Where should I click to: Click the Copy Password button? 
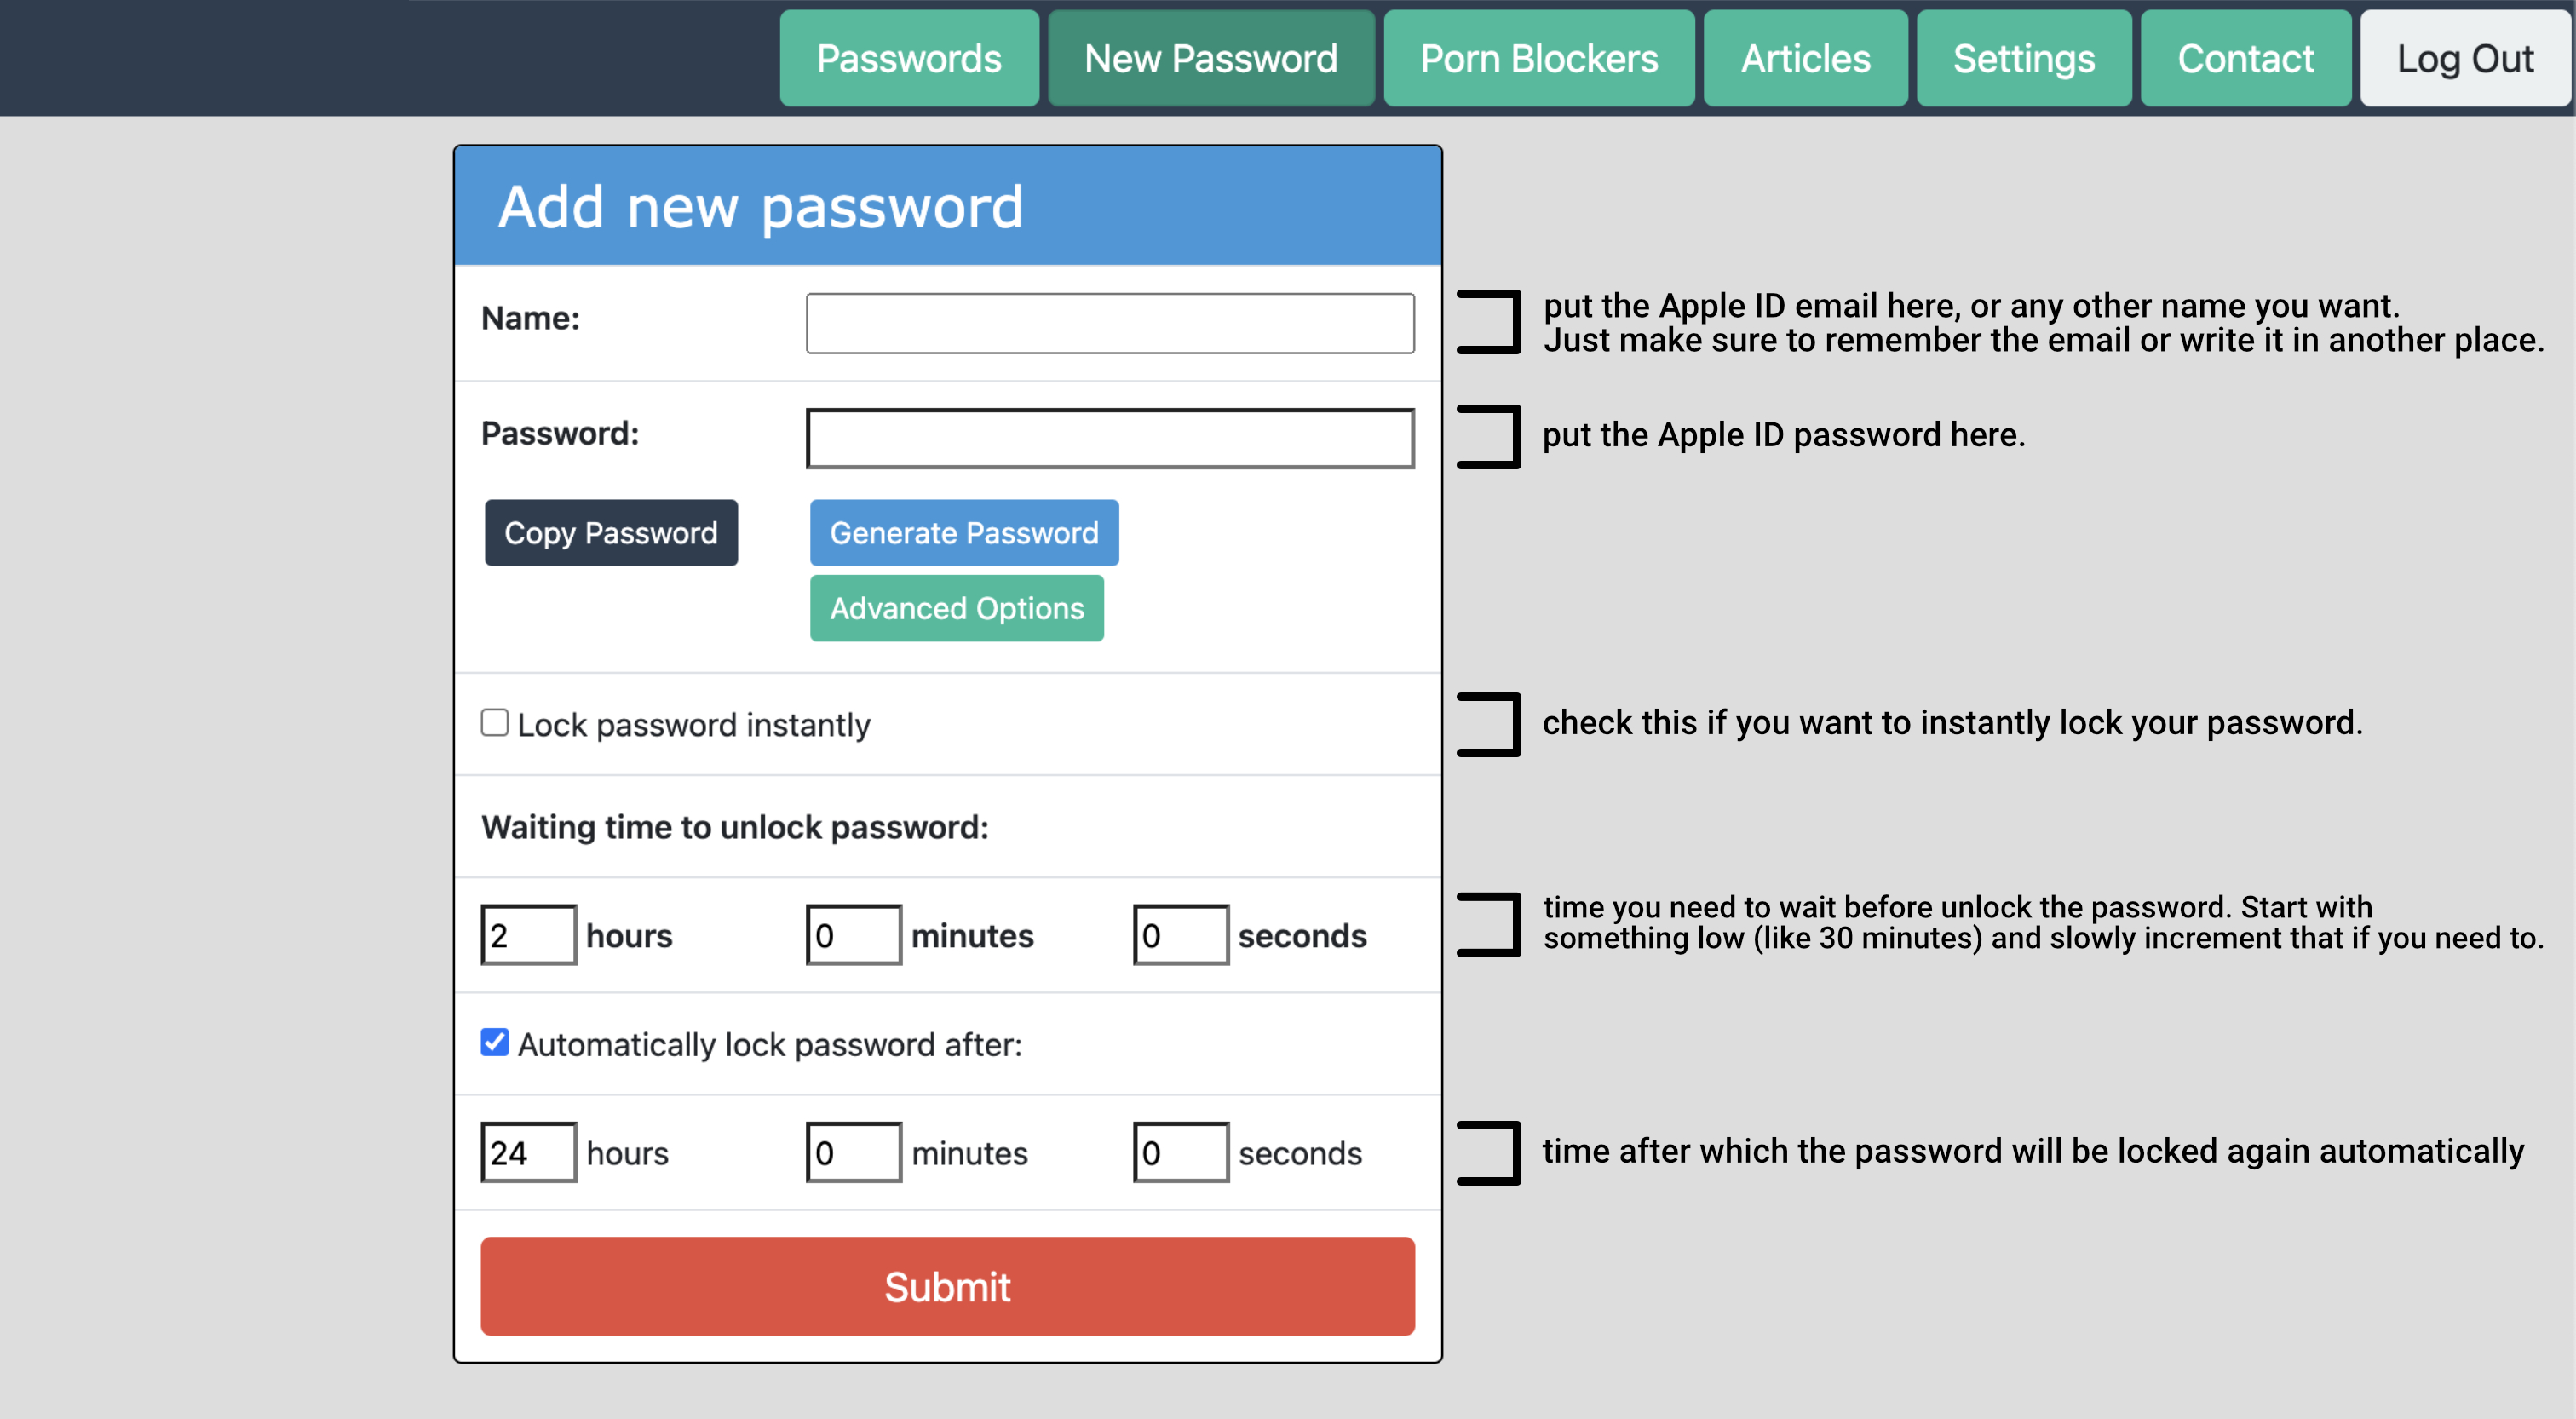click(610, 533)
